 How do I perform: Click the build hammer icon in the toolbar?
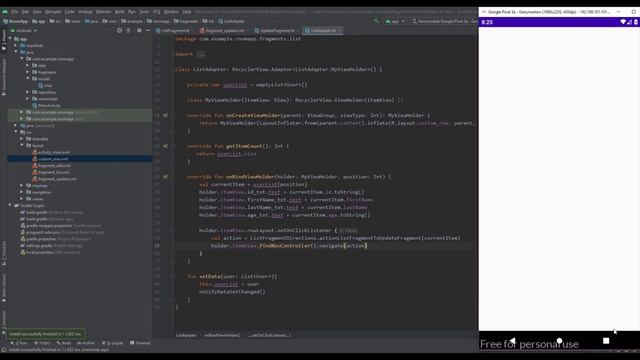pos(376,21)
